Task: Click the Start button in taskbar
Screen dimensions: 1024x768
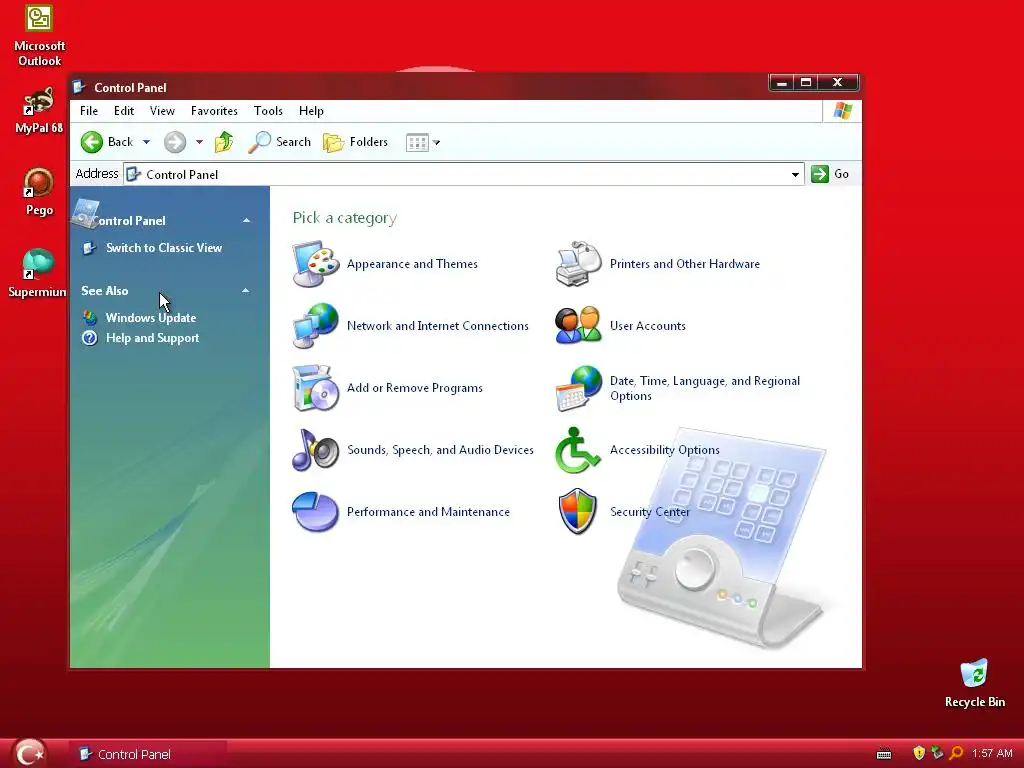Action: [x=29, y=753]
